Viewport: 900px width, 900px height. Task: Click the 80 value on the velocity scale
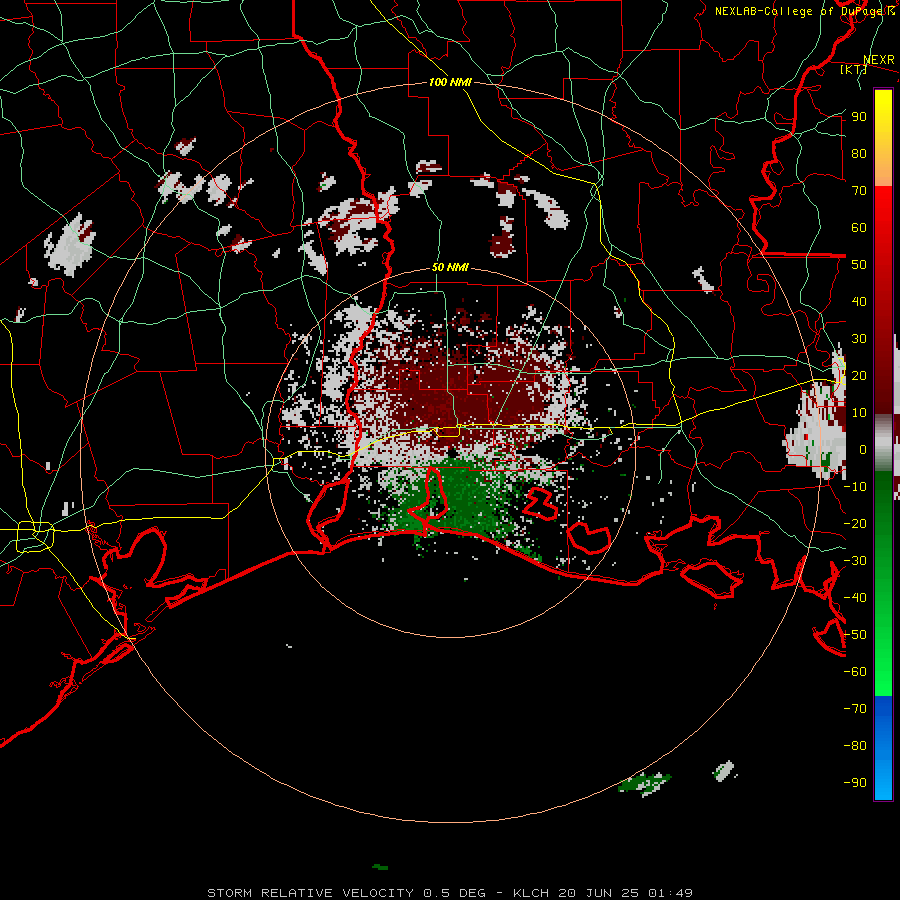coord(859,153)
